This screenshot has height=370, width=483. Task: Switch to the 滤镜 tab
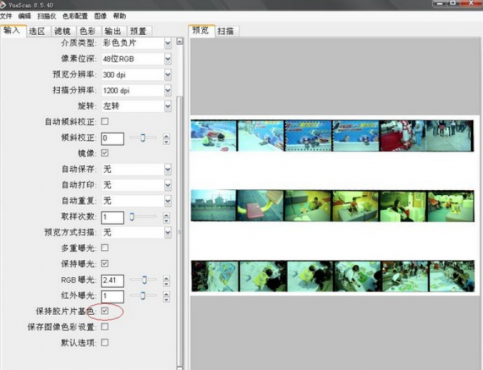[63, 31]
